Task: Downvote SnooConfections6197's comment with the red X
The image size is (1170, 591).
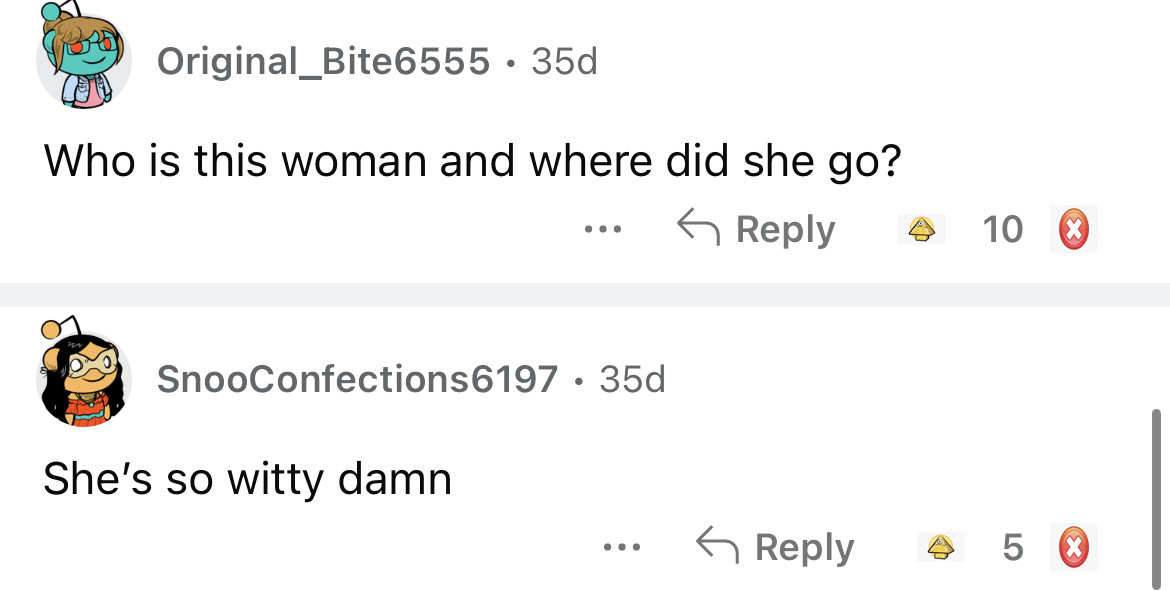Action: (x=1073, y=547)
